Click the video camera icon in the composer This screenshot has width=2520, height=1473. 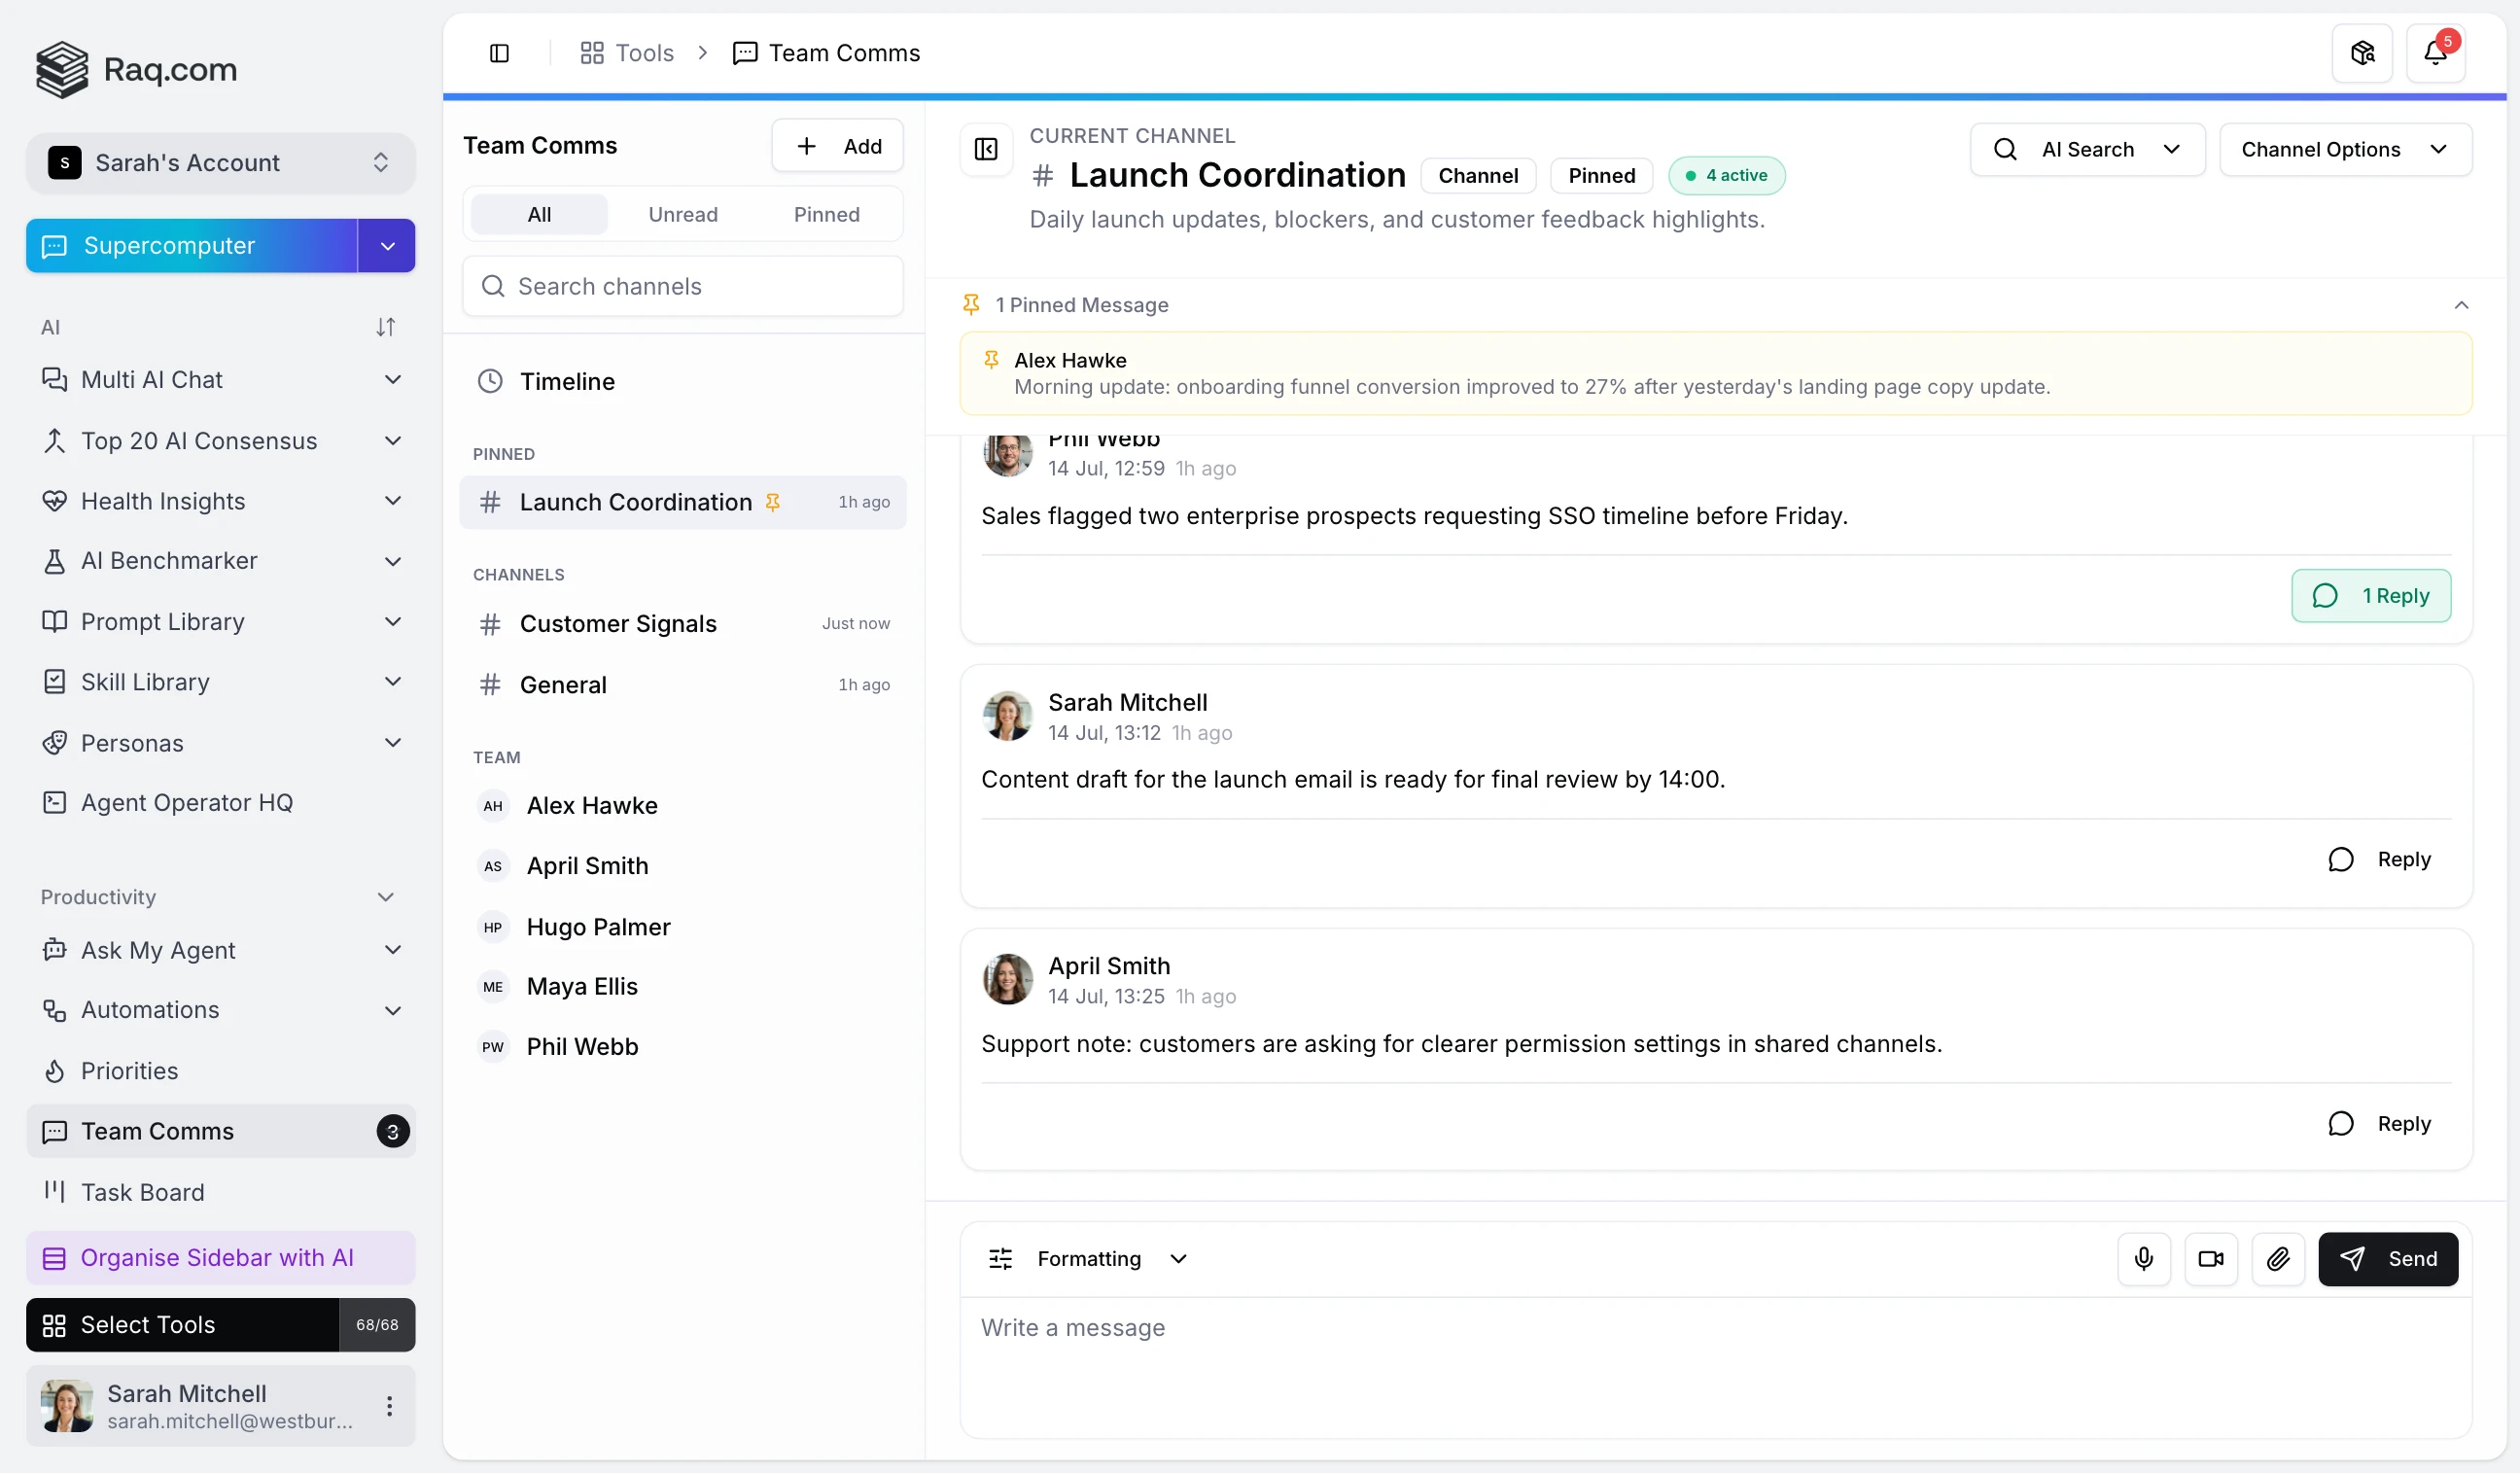click(2211, 1258)
